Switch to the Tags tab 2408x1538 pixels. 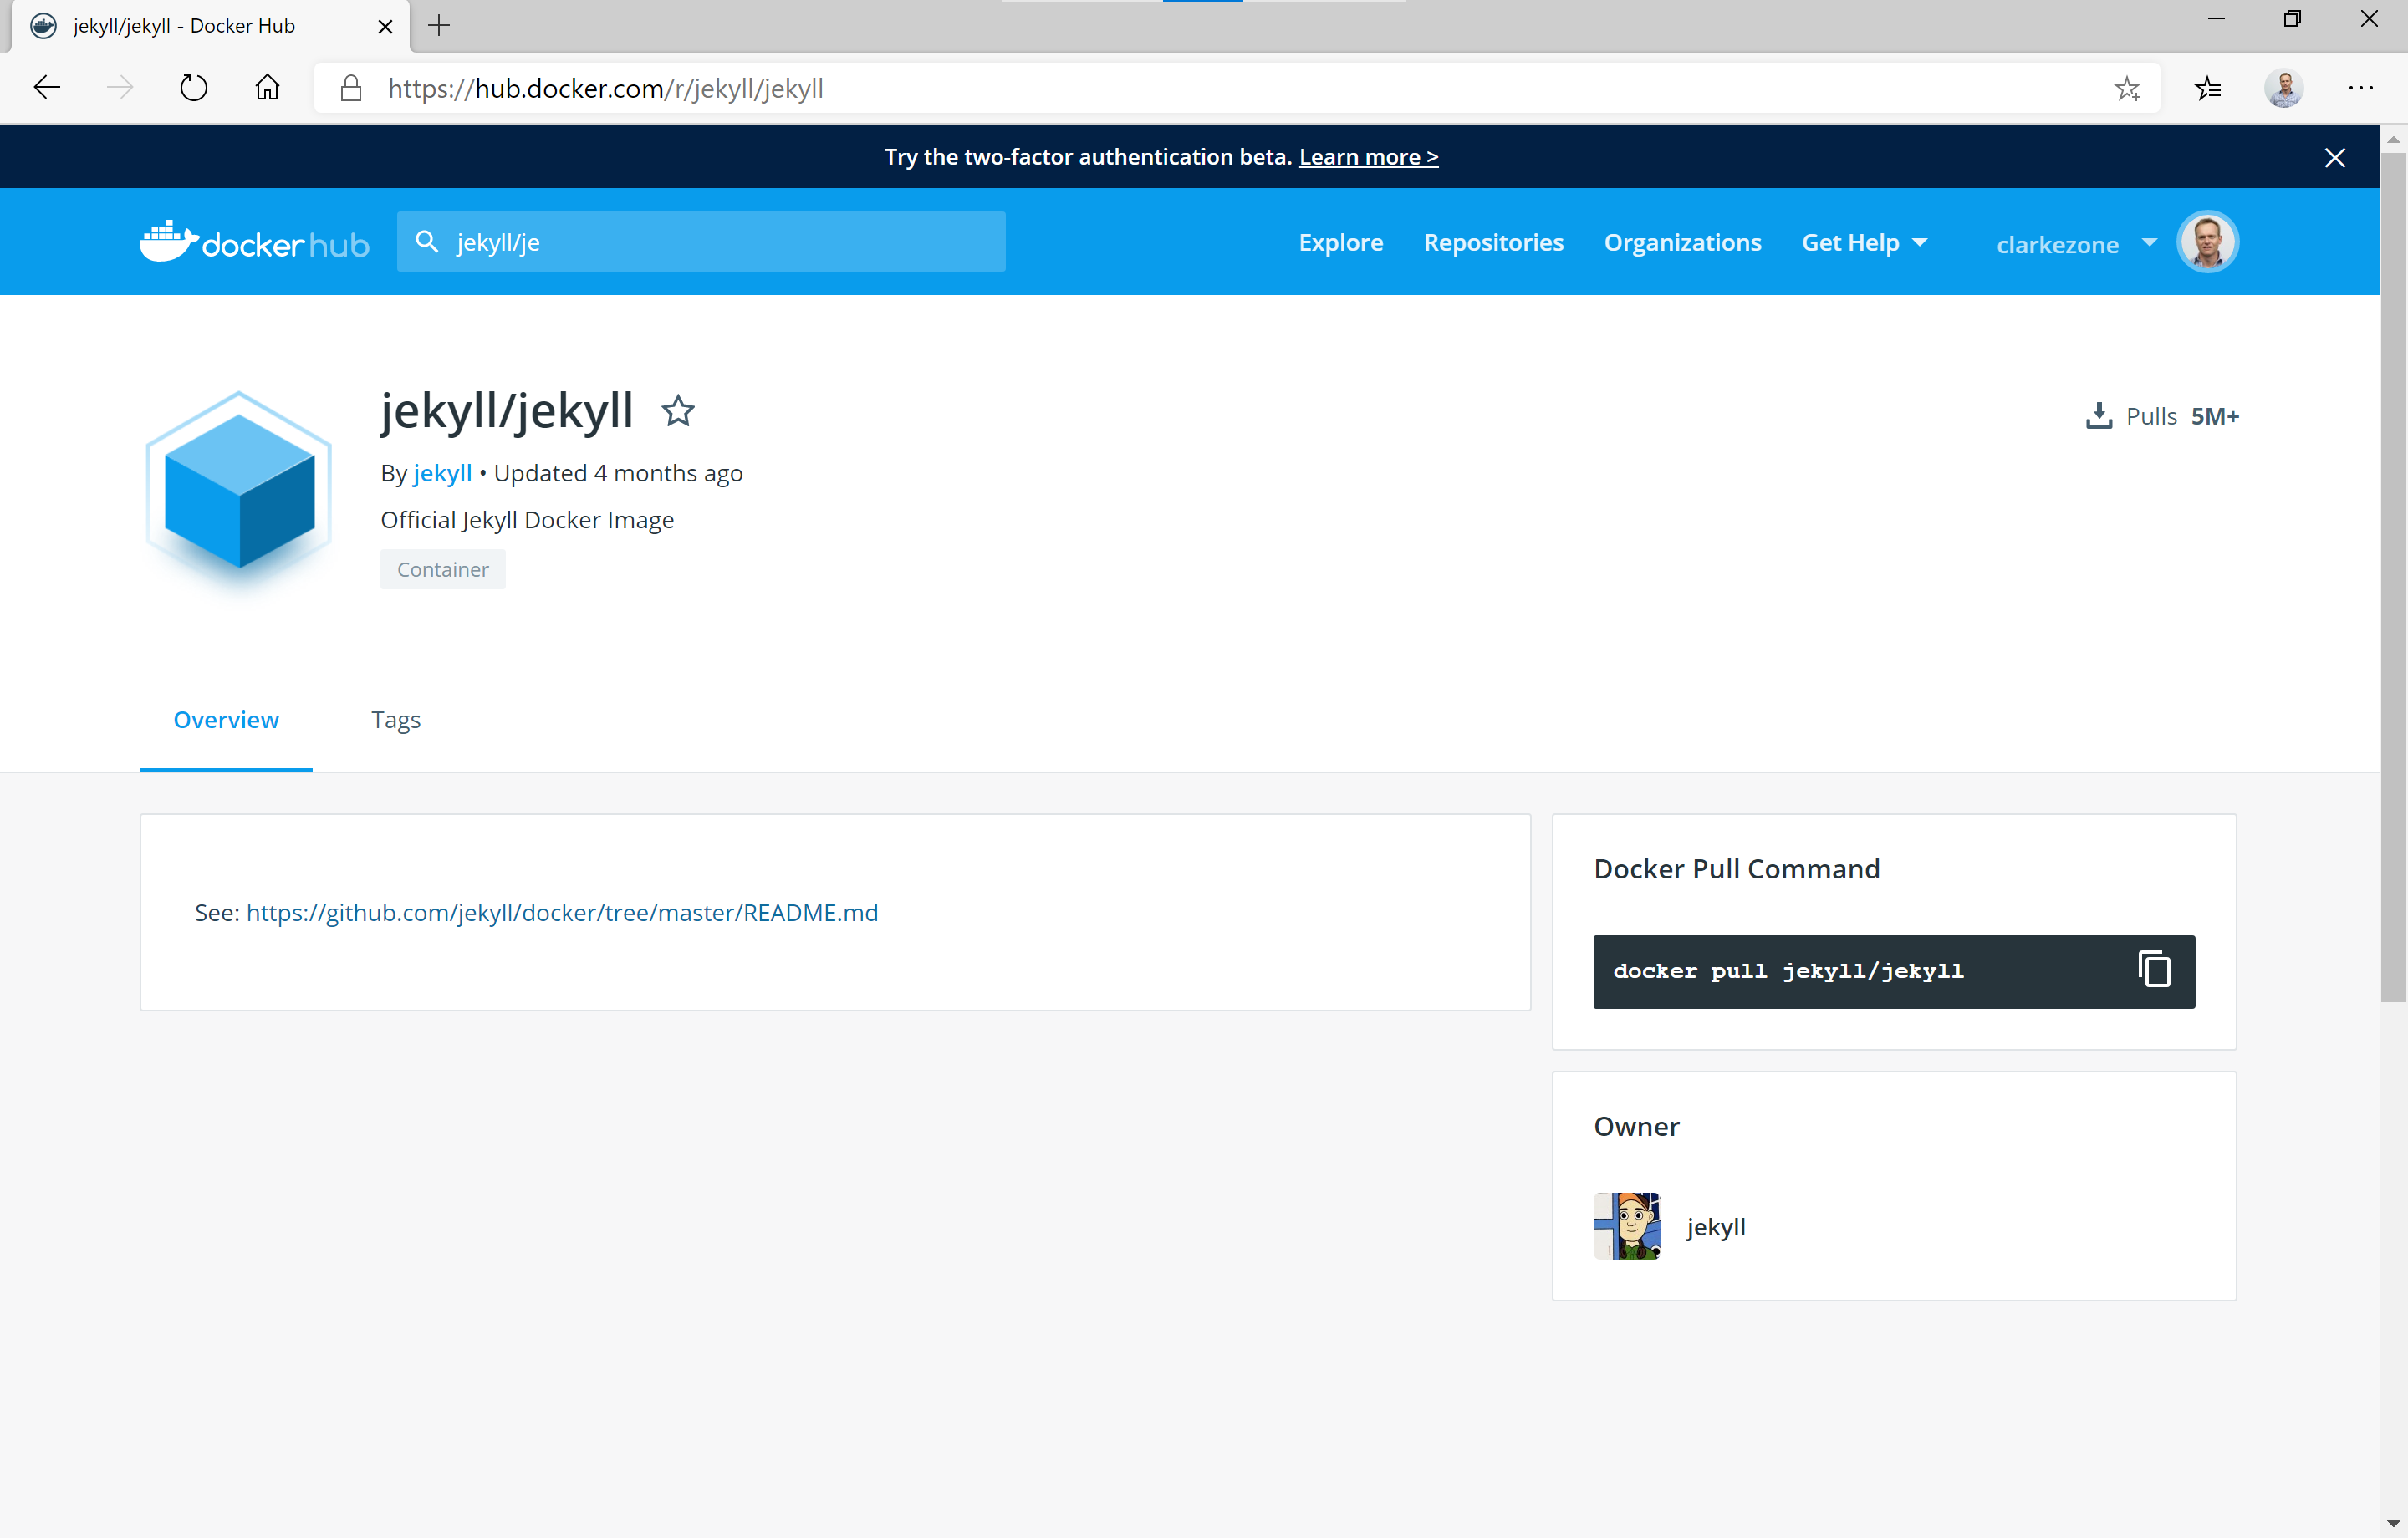[395, 719]
